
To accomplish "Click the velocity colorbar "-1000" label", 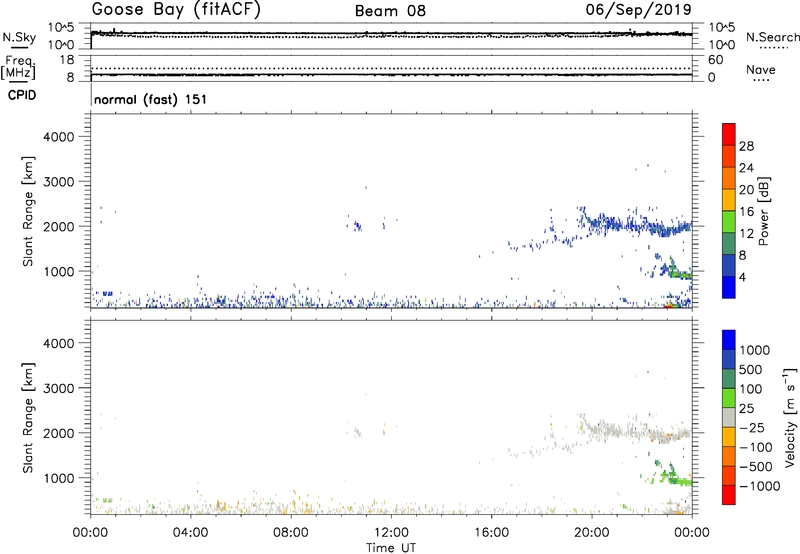I will pos(759,486).
